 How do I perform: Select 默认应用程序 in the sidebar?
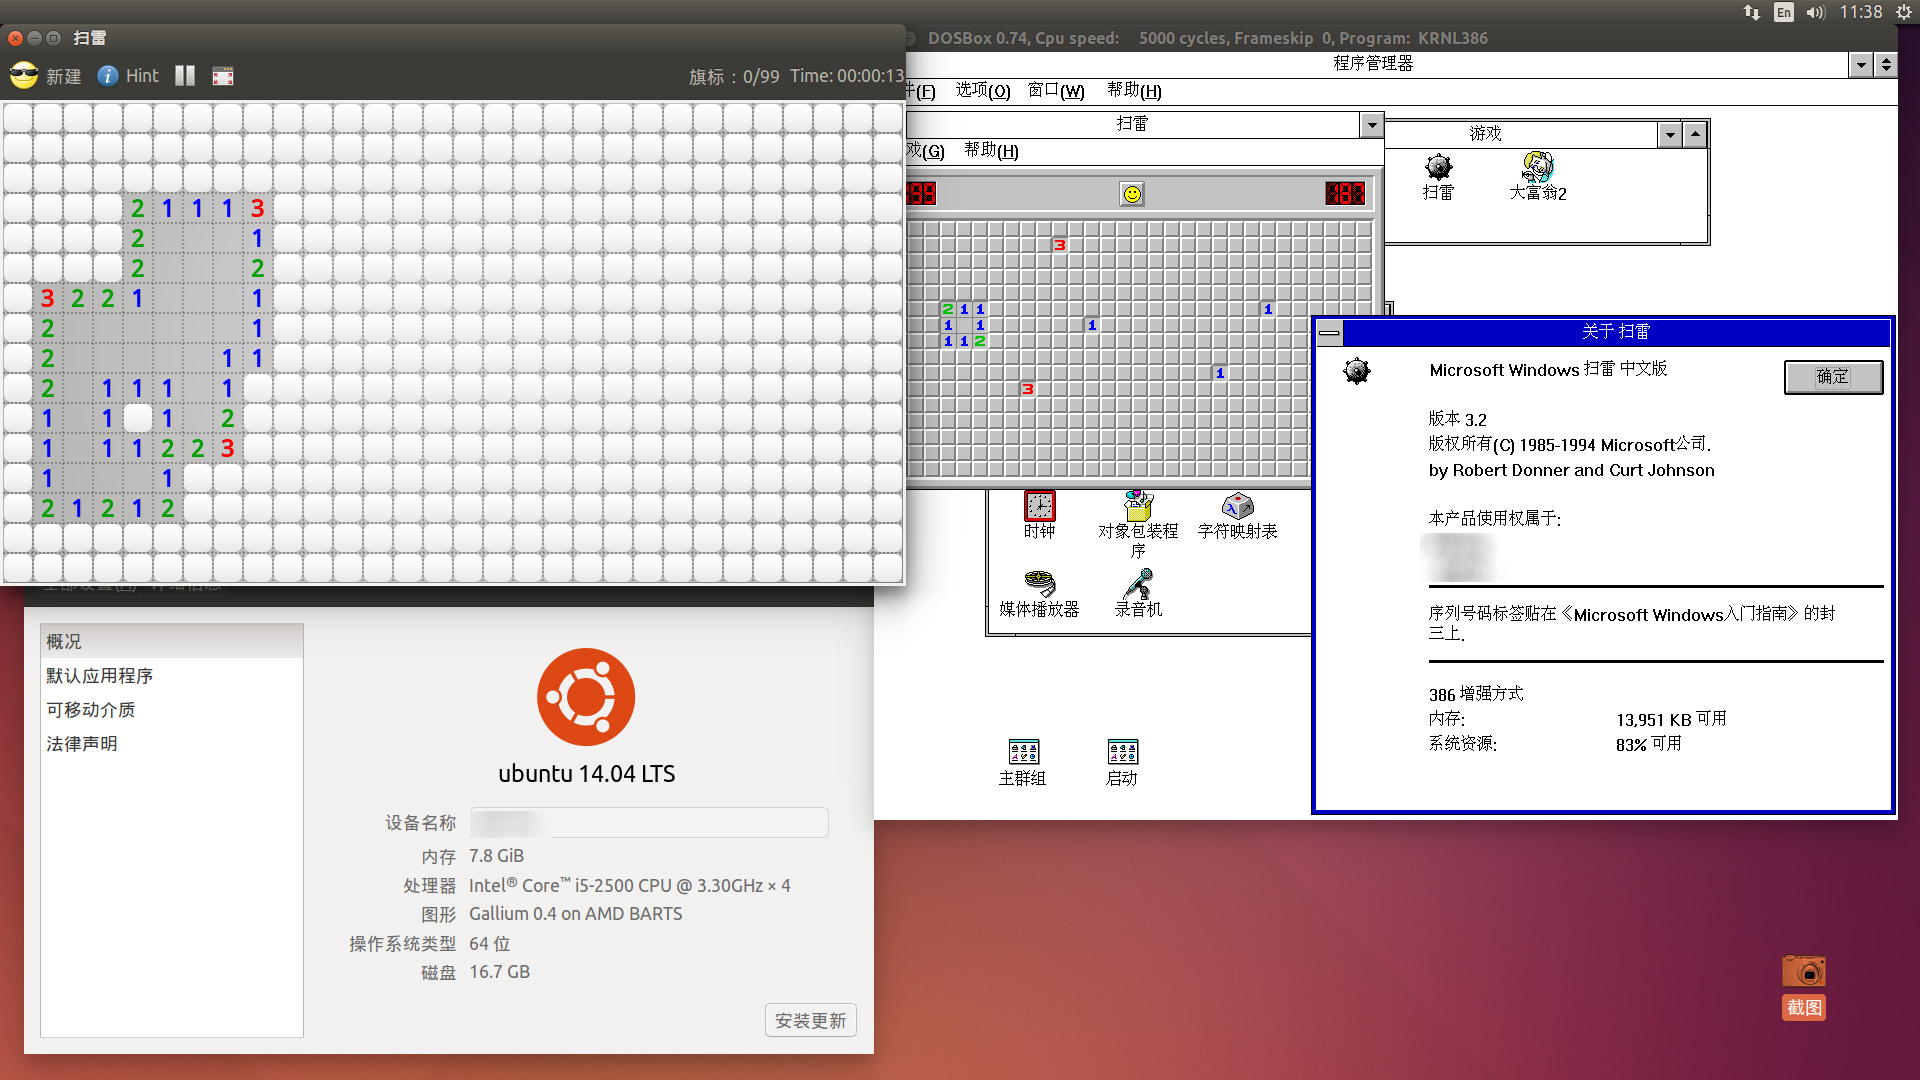click(172, 676)
